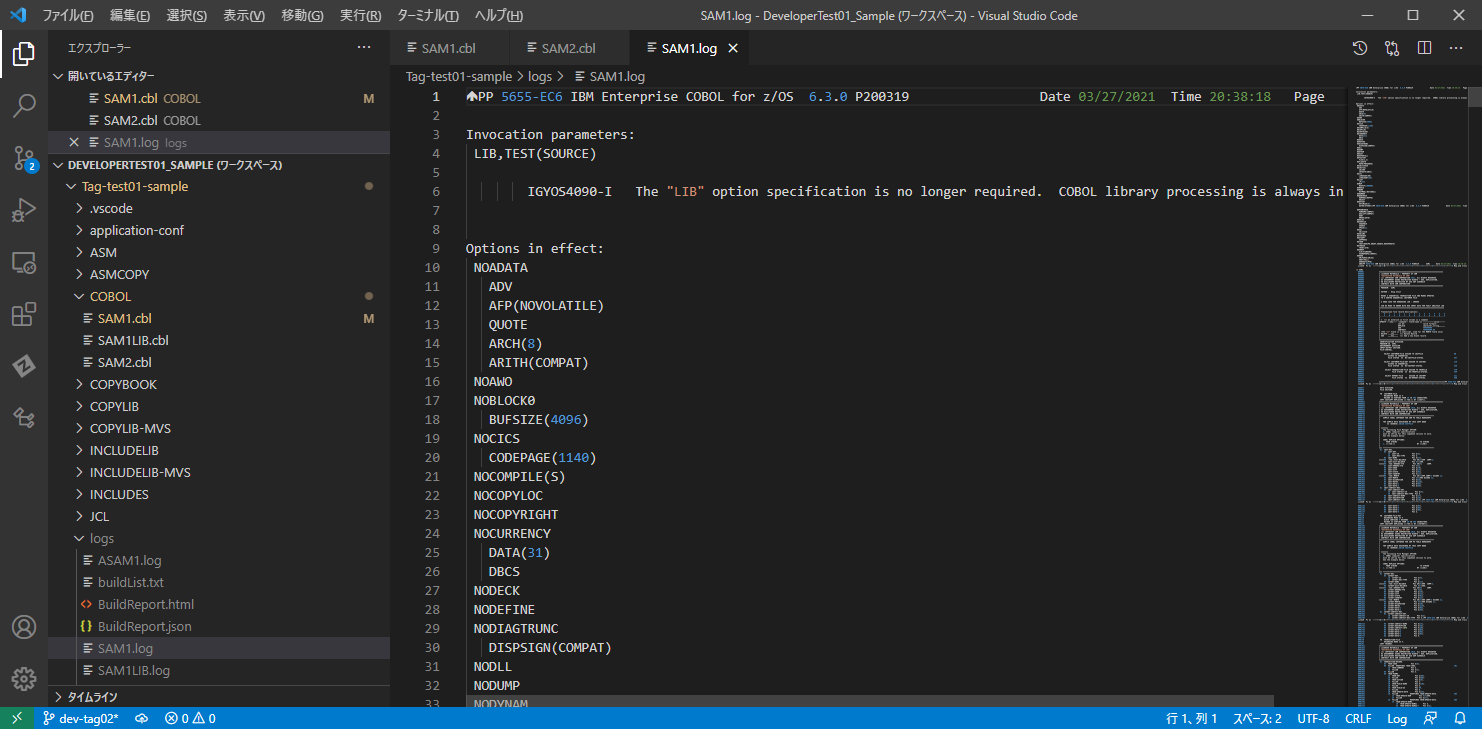
Task: Open the Accounts icon in activity bar
Action: point(24,627)
